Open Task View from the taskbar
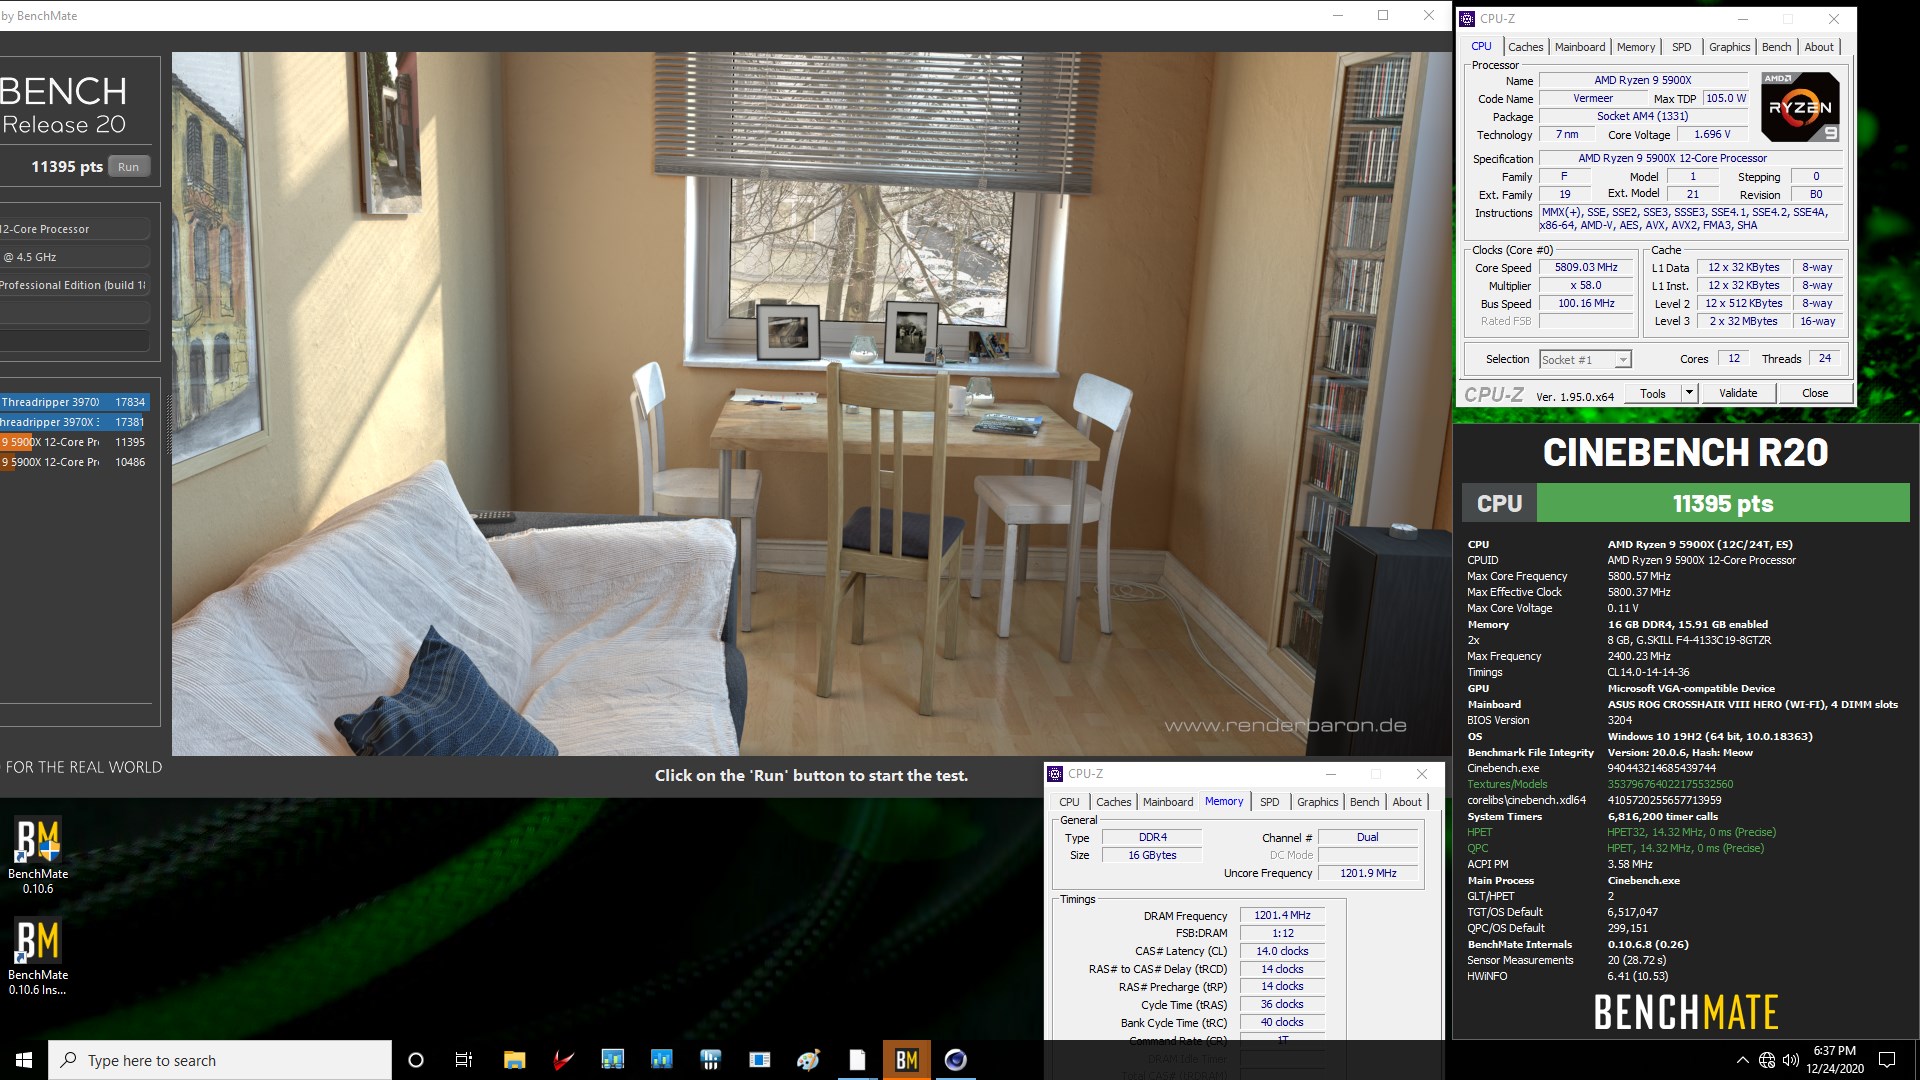The image size is (1920, 1080). (464, 1060)
